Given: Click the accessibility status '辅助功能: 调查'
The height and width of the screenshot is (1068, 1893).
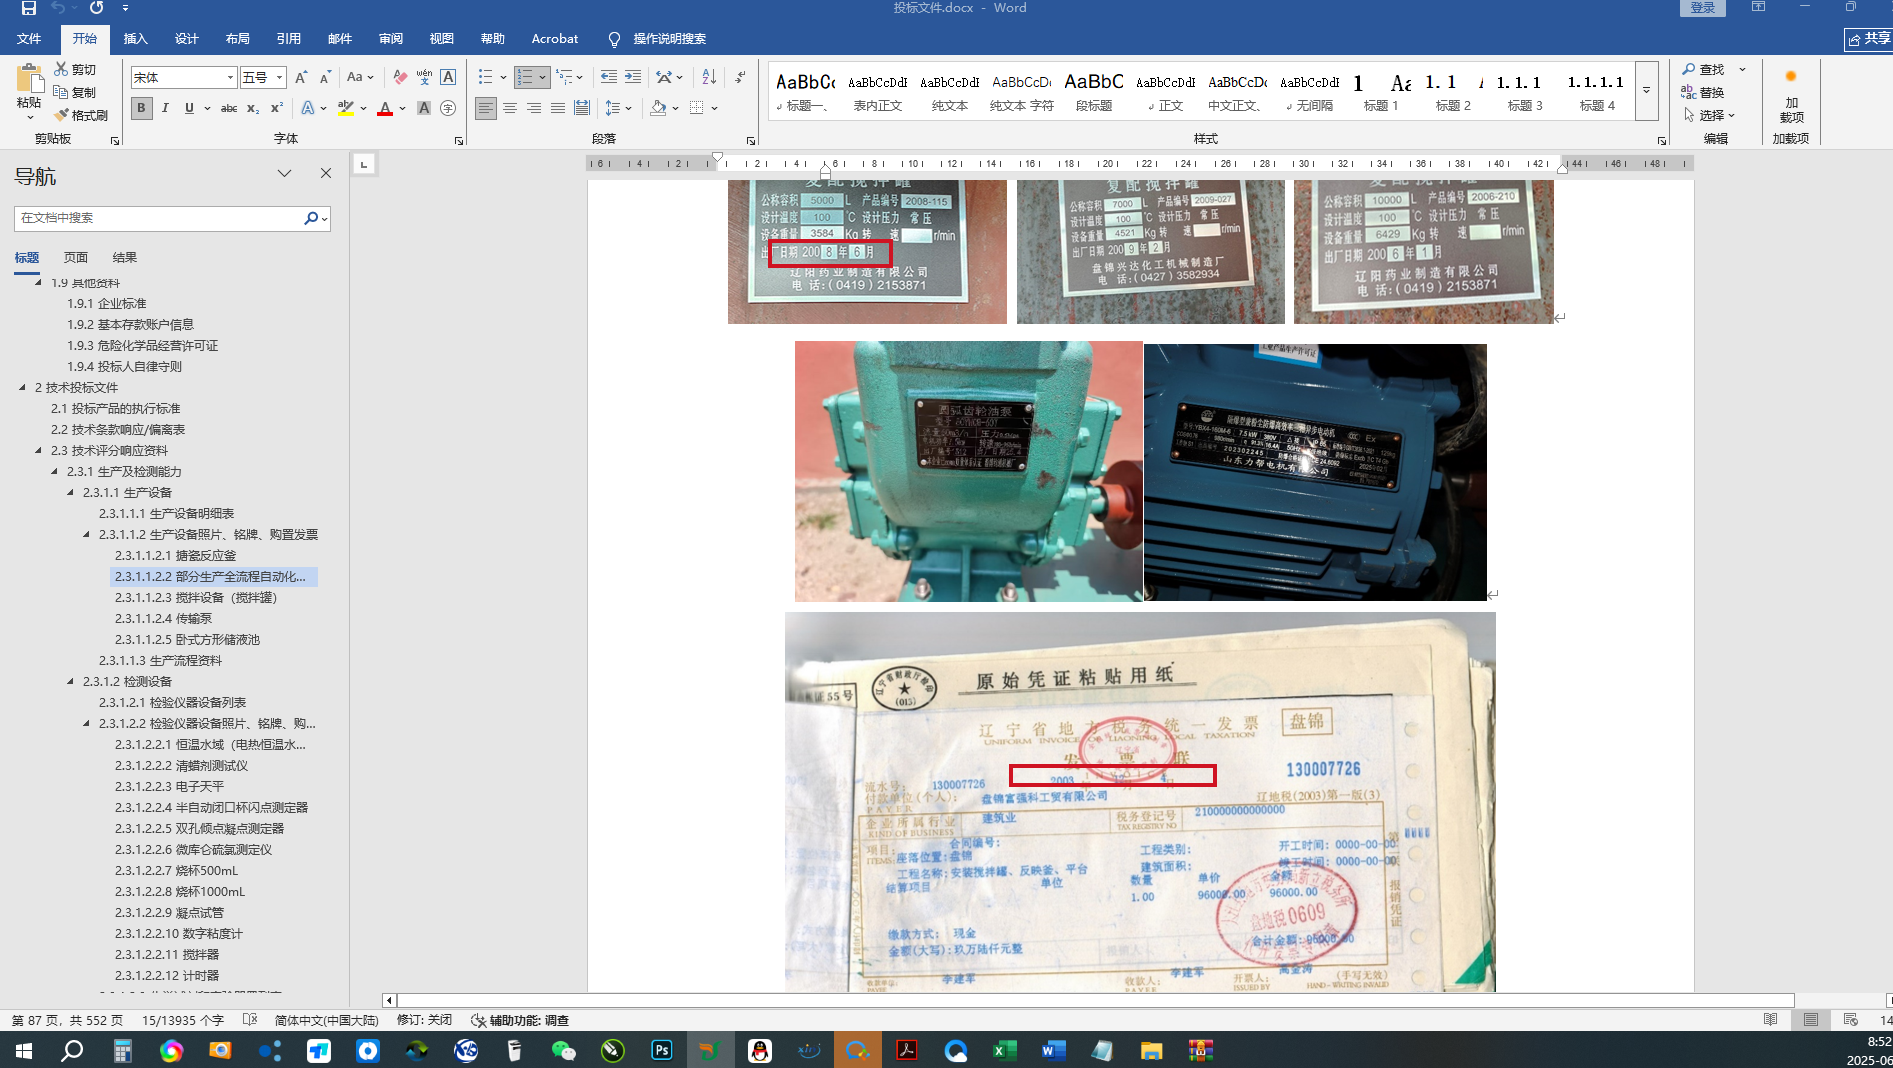Looking at the screenshot, I should [x=520, y=1020].
